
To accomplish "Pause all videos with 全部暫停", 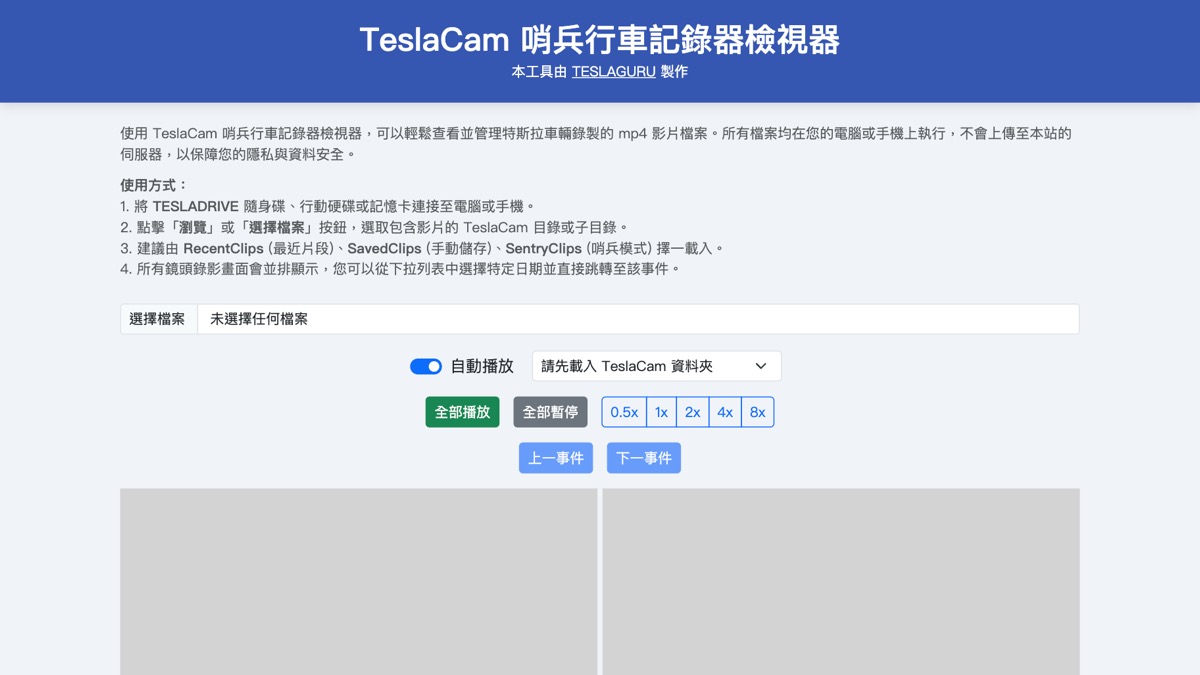I will click(550, 412).
